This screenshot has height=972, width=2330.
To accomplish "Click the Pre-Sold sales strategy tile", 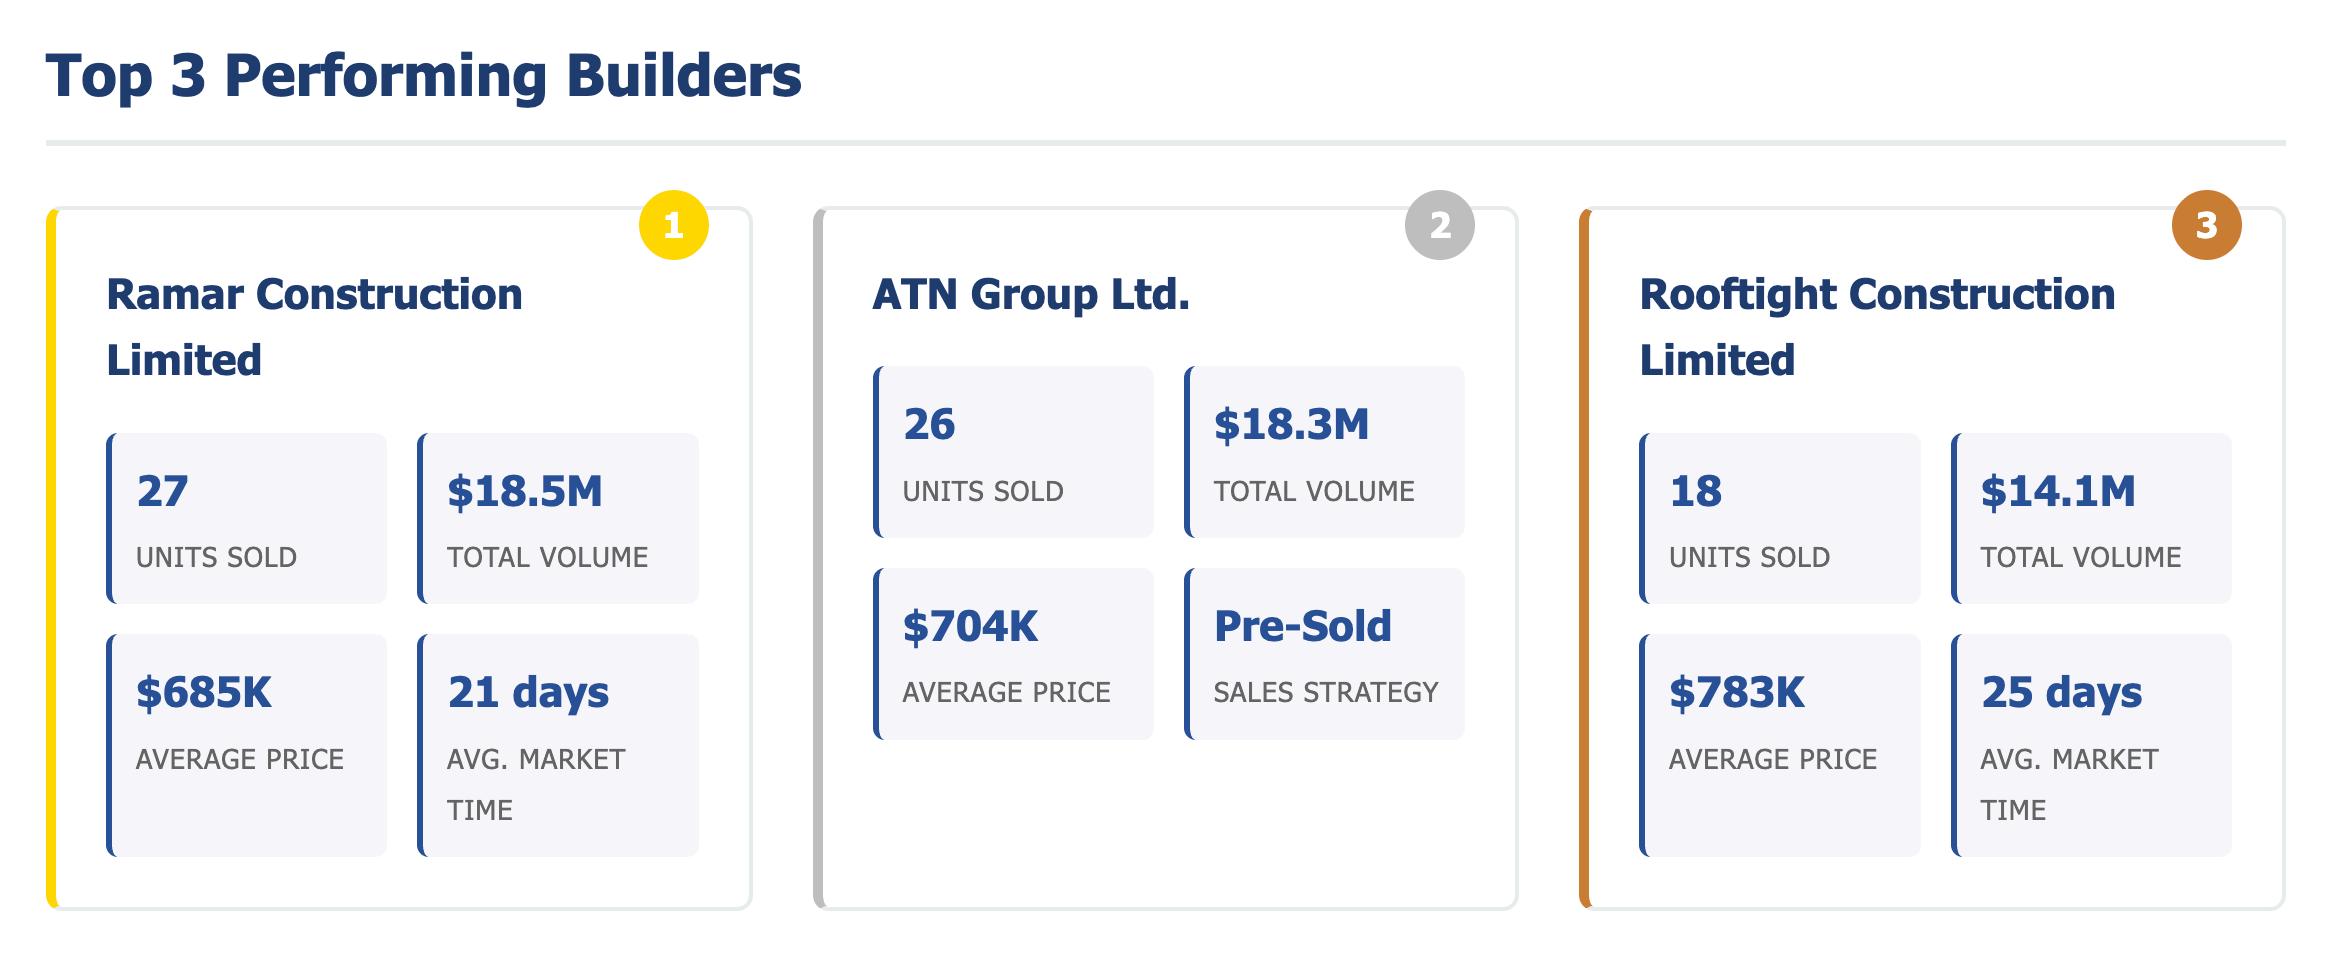I will point(1325,654).
